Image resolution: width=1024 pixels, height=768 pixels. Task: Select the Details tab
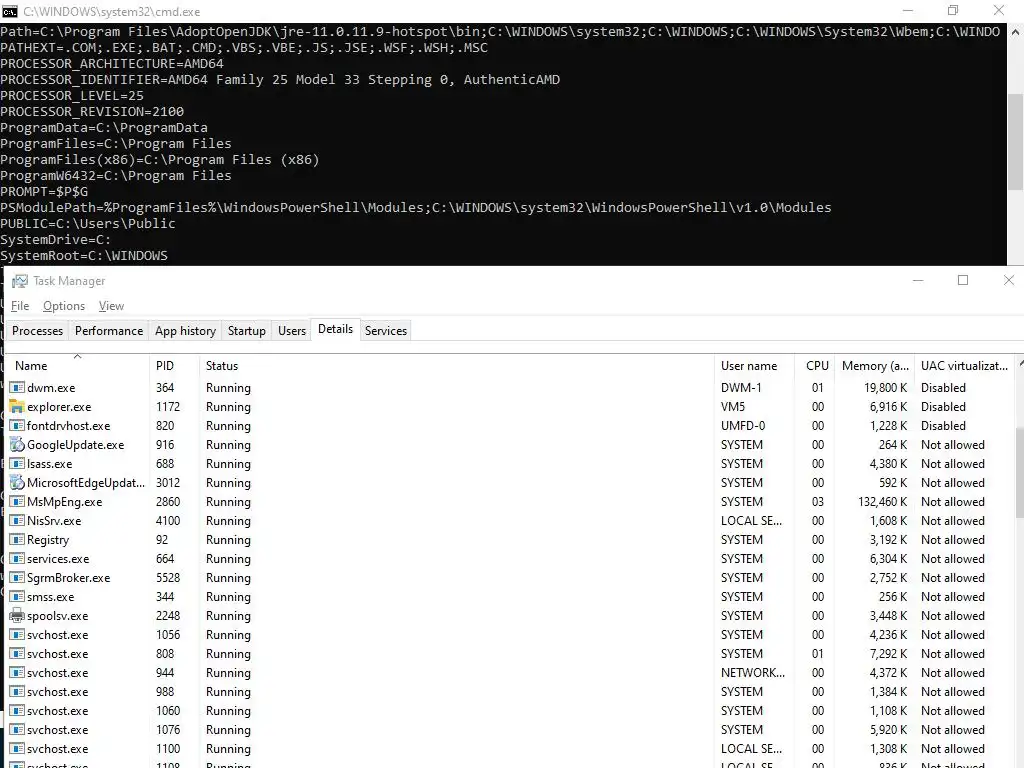[x=336, y=329]
